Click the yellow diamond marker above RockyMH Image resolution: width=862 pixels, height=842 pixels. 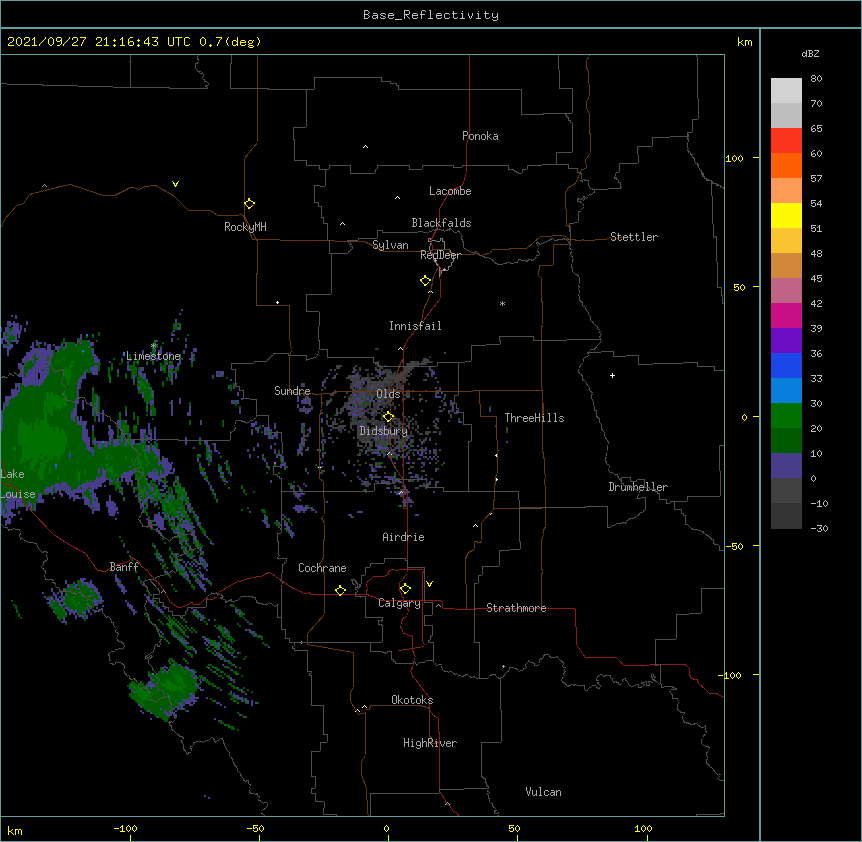point(249,204)
